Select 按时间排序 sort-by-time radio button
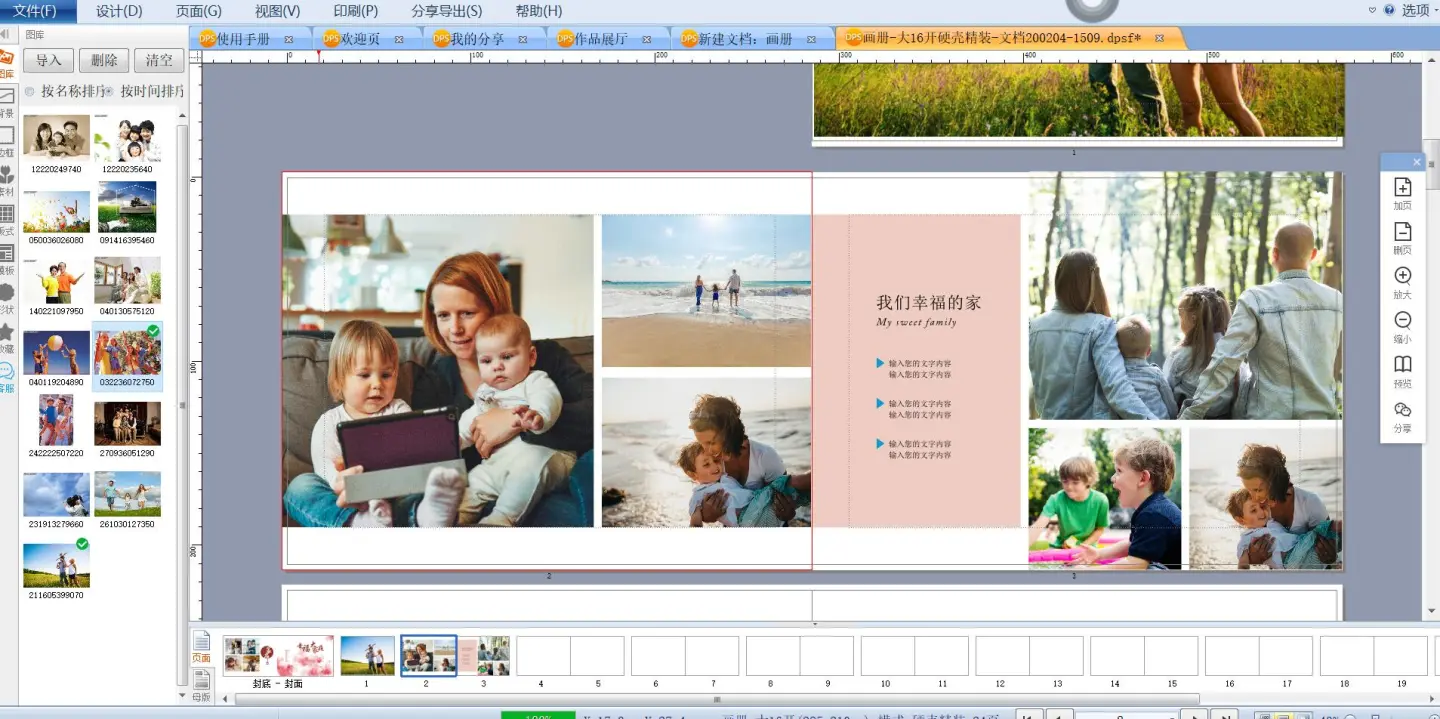The width and height of the screenshot is (1440, 719). [109, 92]
